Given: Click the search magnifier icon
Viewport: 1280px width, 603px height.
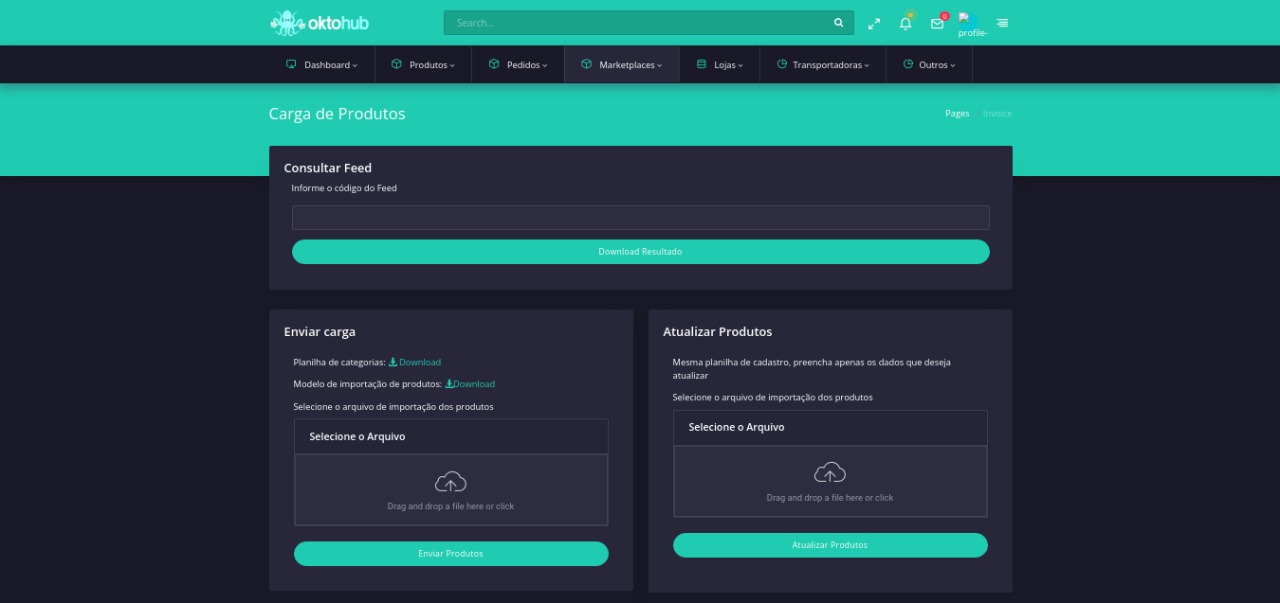Looking at the screenshot, I should click(838, 23).
